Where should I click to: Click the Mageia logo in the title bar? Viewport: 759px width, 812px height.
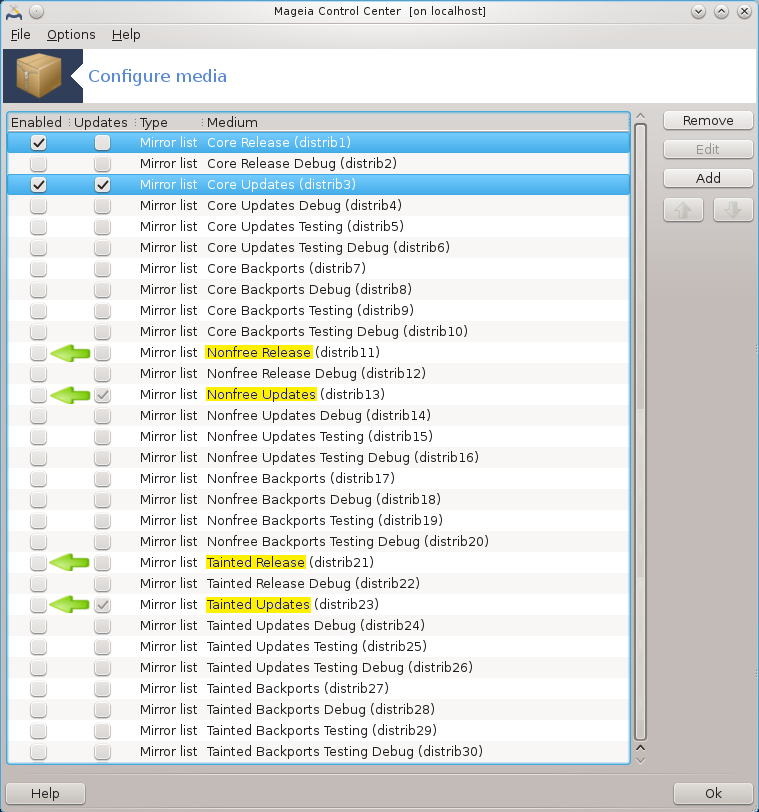[x=14, y=11]
